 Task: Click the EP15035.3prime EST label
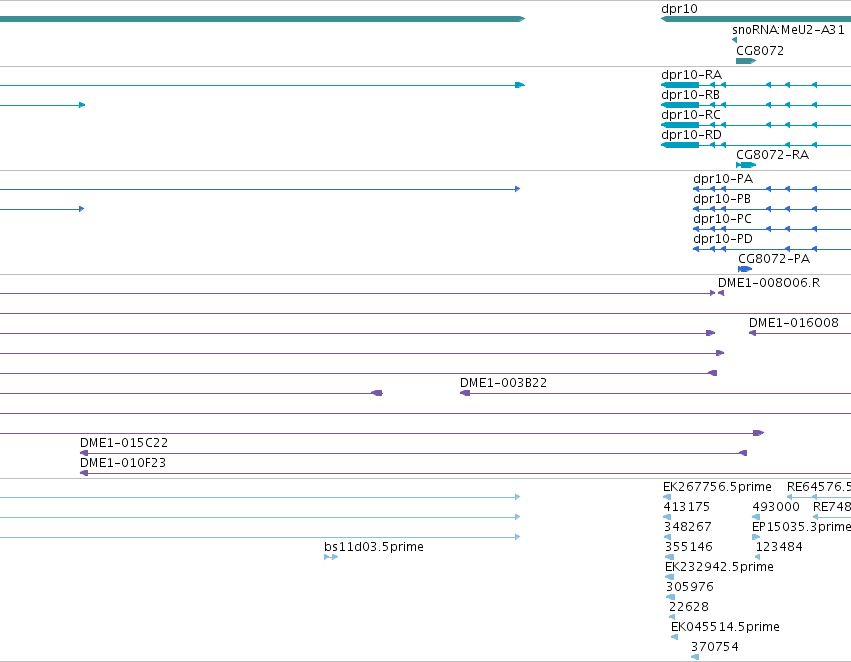click(801, 527)
